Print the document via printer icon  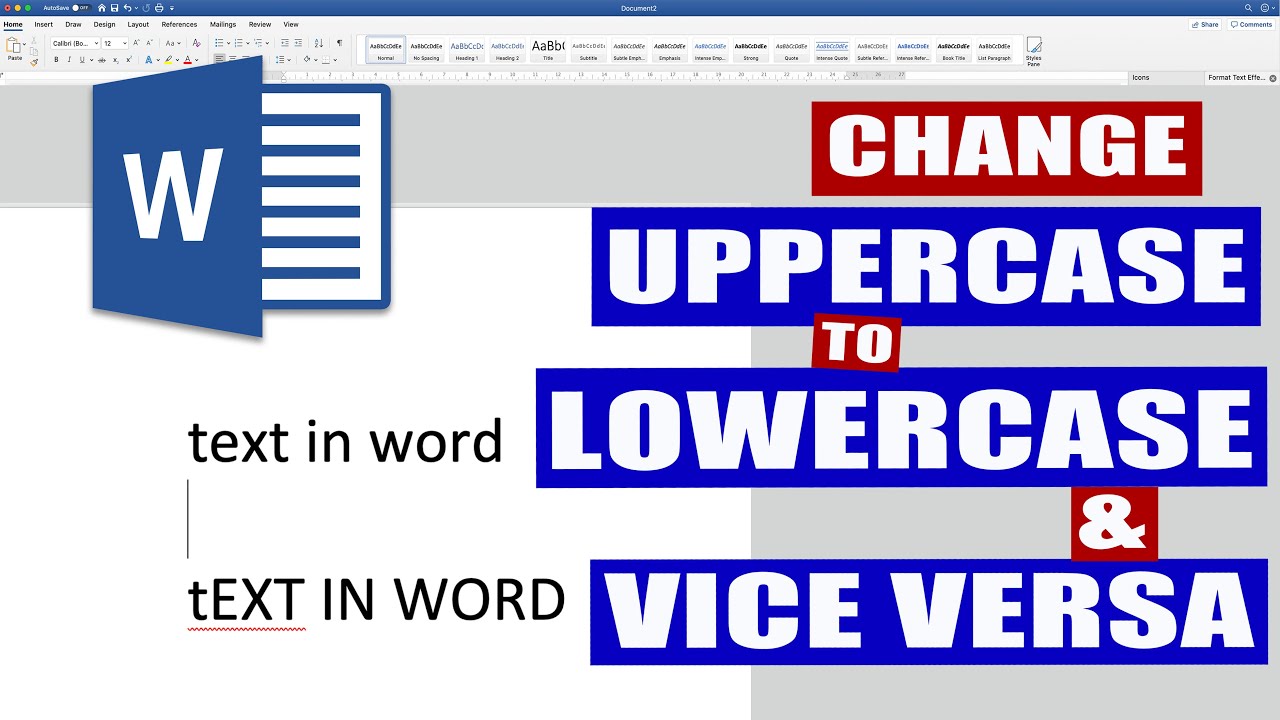click(x=159, y=8)
